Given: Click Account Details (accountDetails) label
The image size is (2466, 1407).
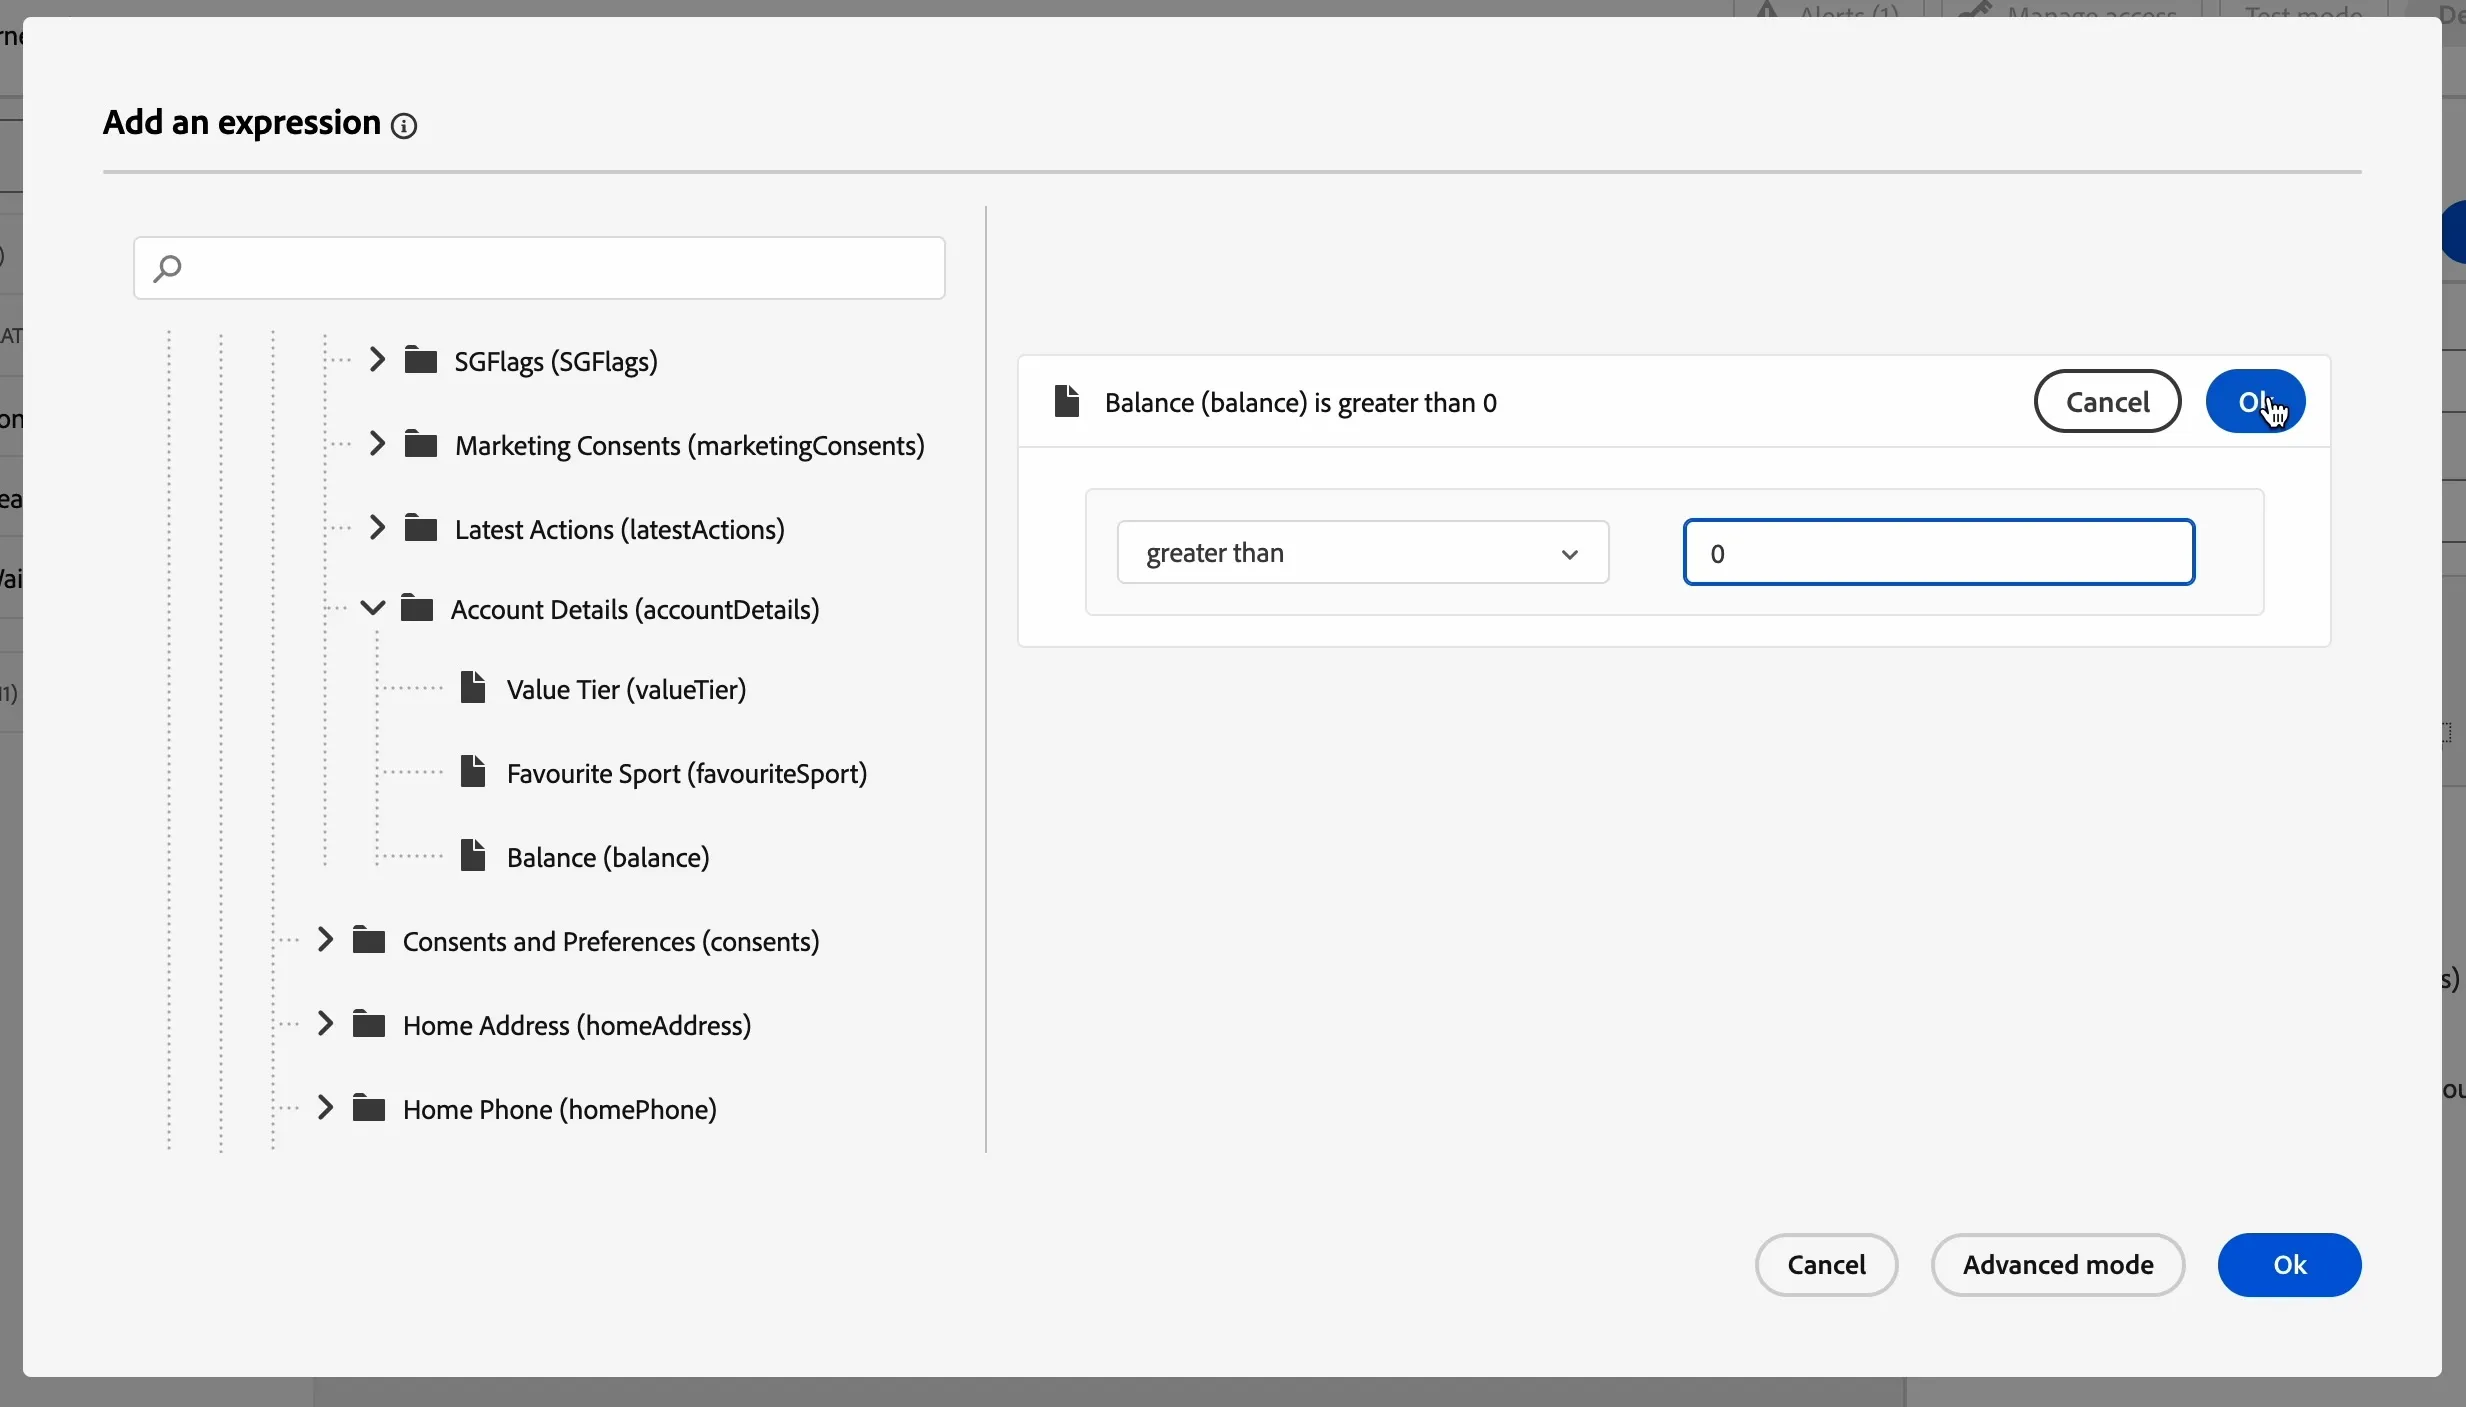Looking at the screenshot, I should click(x=635, y=609).
